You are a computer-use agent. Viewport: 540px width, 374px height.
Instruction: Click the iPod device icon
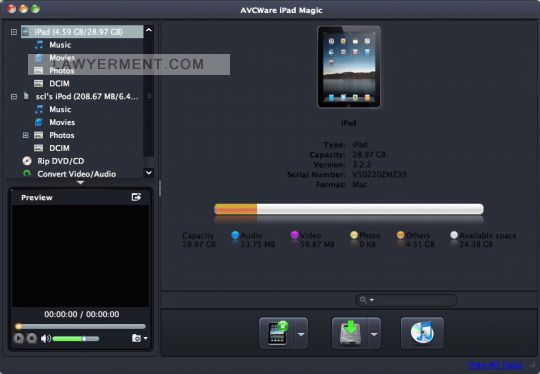(26, 96)
